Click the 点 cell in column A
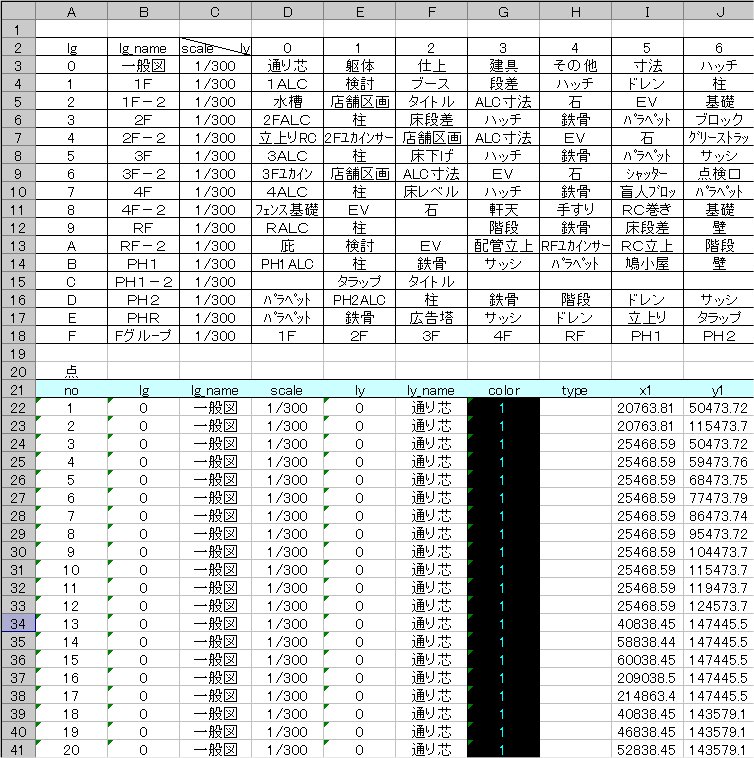Image resolution: width=754 pixels, height=758 pixels. pos(71,371)
